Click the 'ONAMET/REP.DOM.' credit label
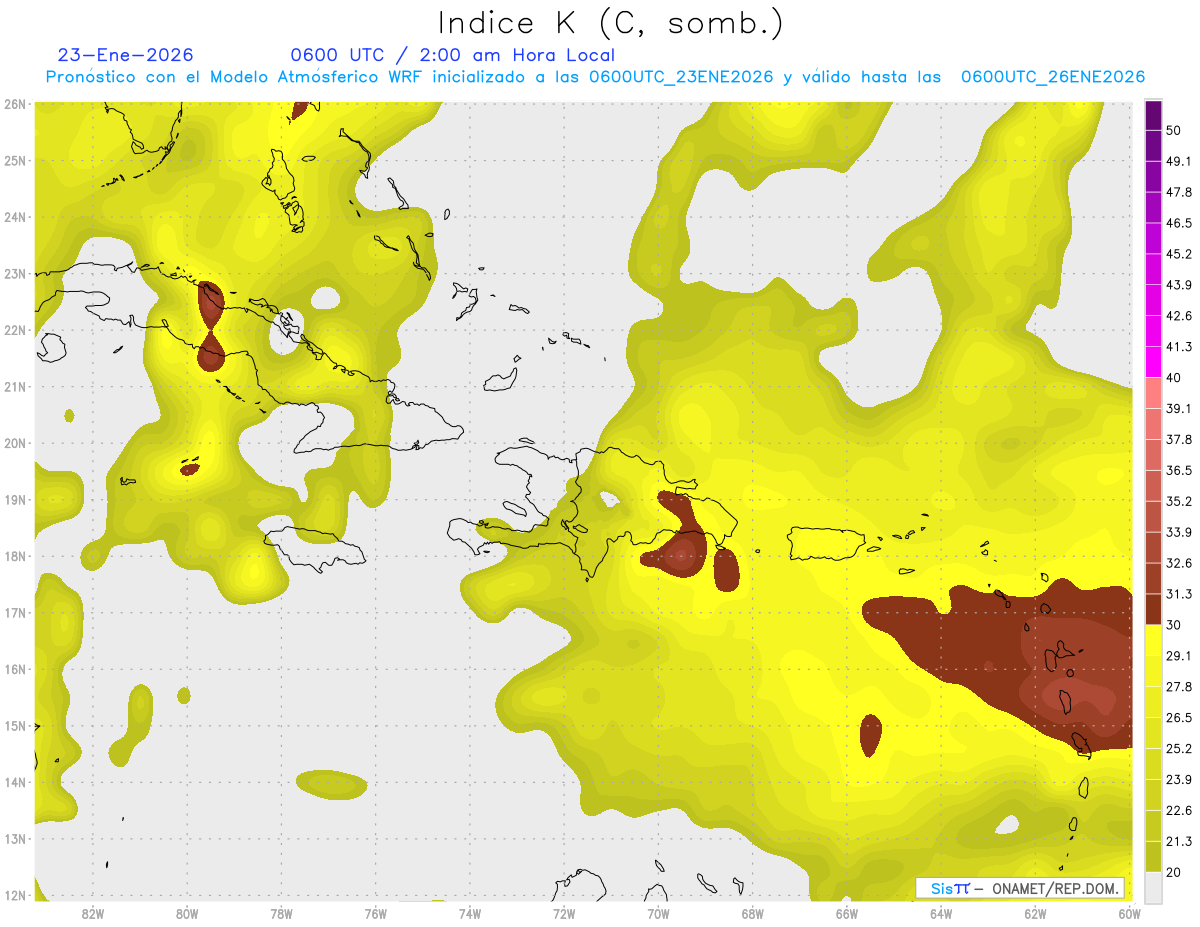The height and width of the screenshot is (927, 1200). (x=1054, y=888)
